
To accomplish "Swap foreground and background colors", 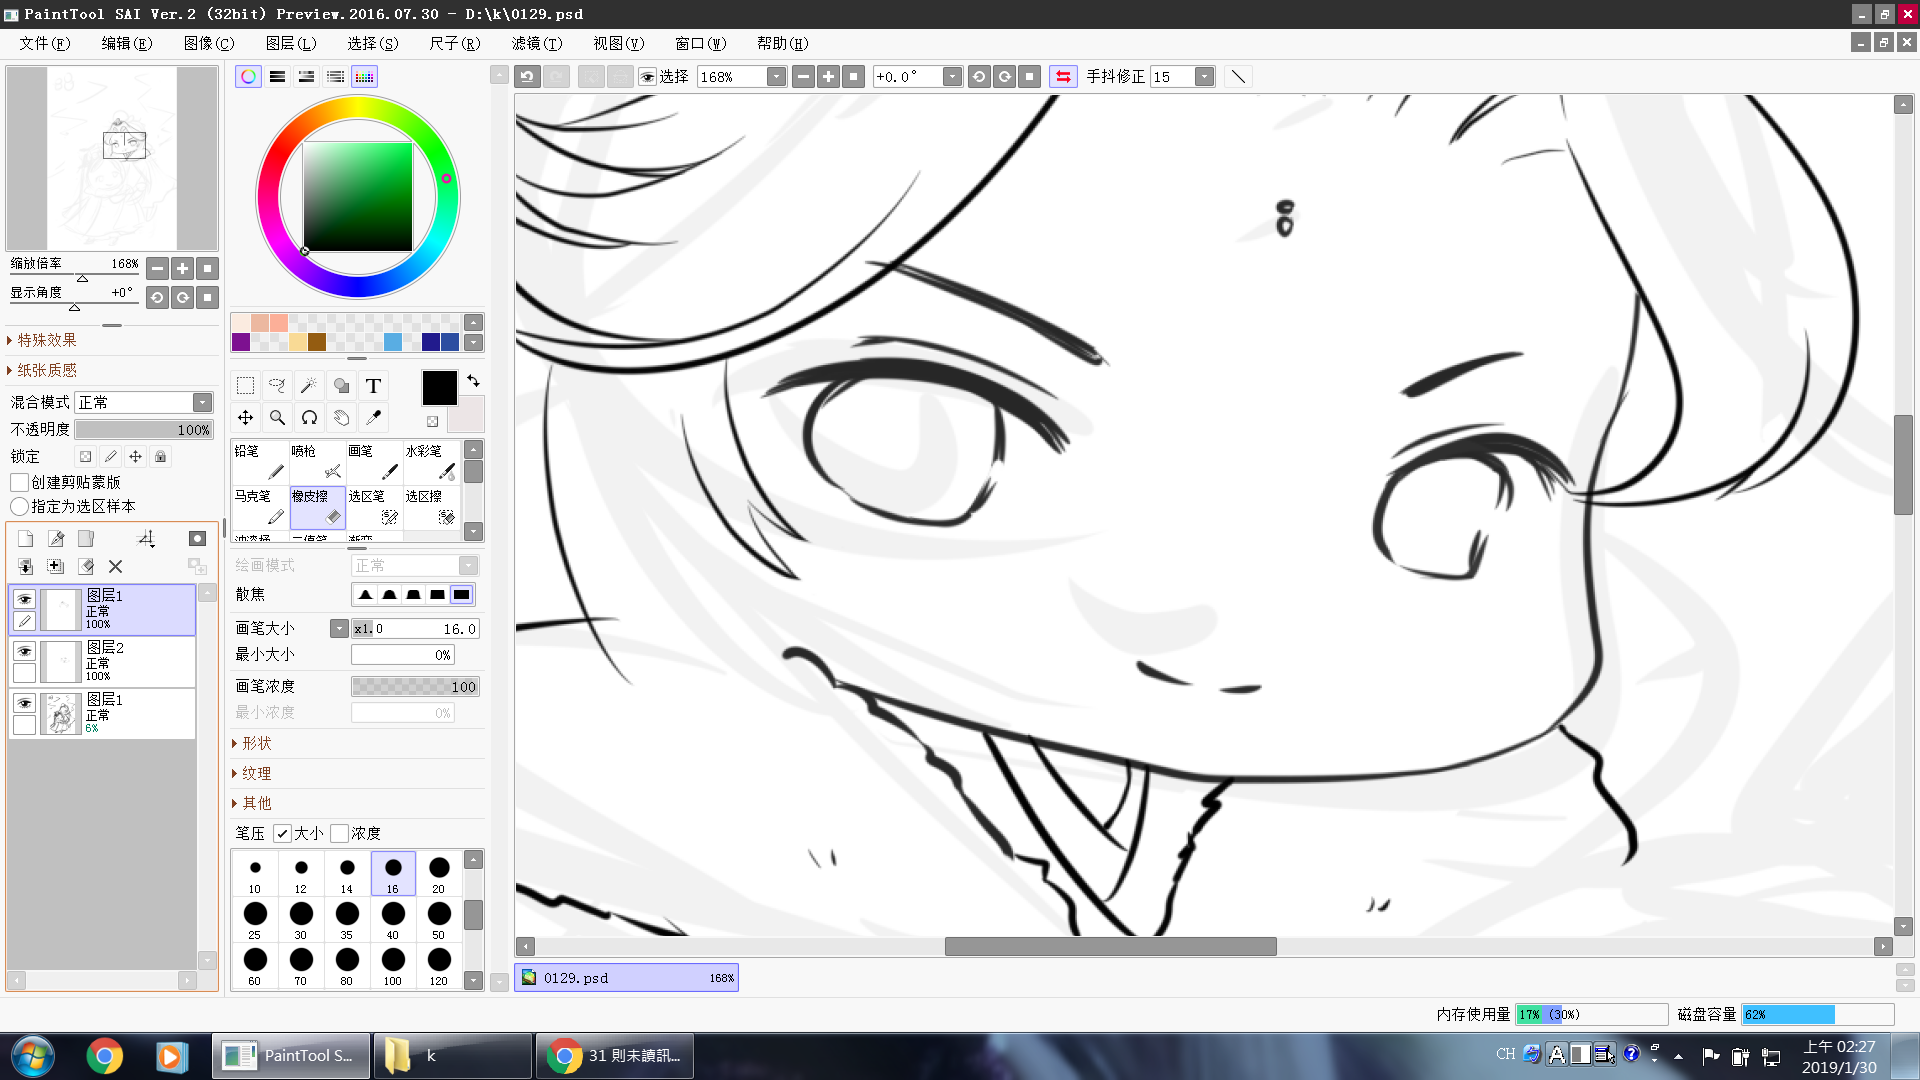I will [473, 381].
